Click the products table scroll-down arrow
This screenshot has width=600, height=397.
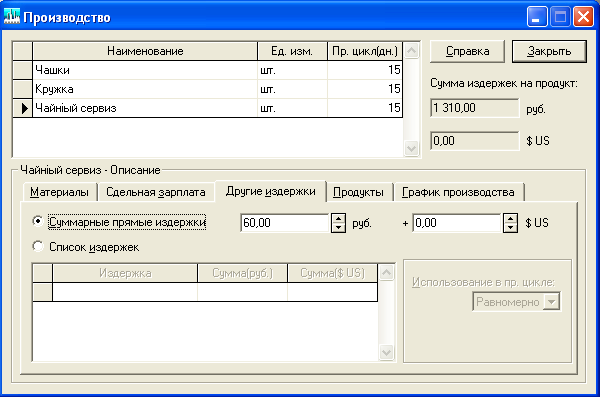tap(411, 148)
